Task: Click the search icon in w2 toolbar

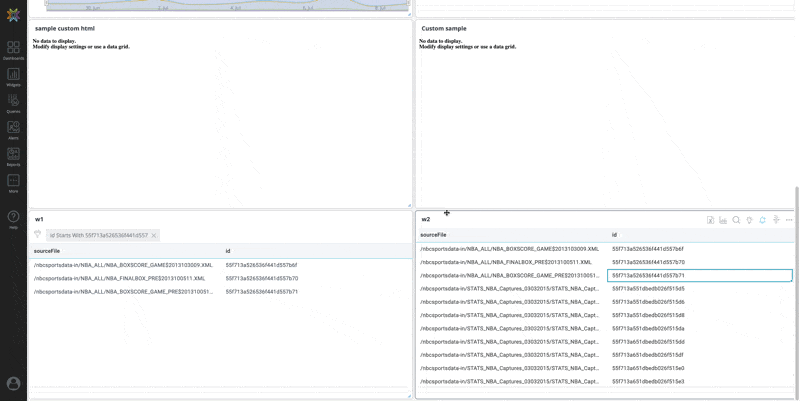Action: click(x=736, y=220)
